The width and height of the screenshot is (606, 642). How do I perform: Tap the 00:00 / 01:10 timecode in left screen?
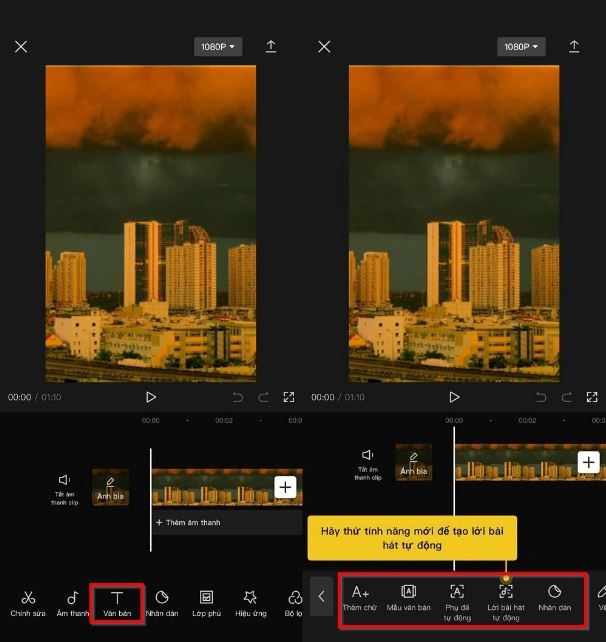tap(34, 397)
